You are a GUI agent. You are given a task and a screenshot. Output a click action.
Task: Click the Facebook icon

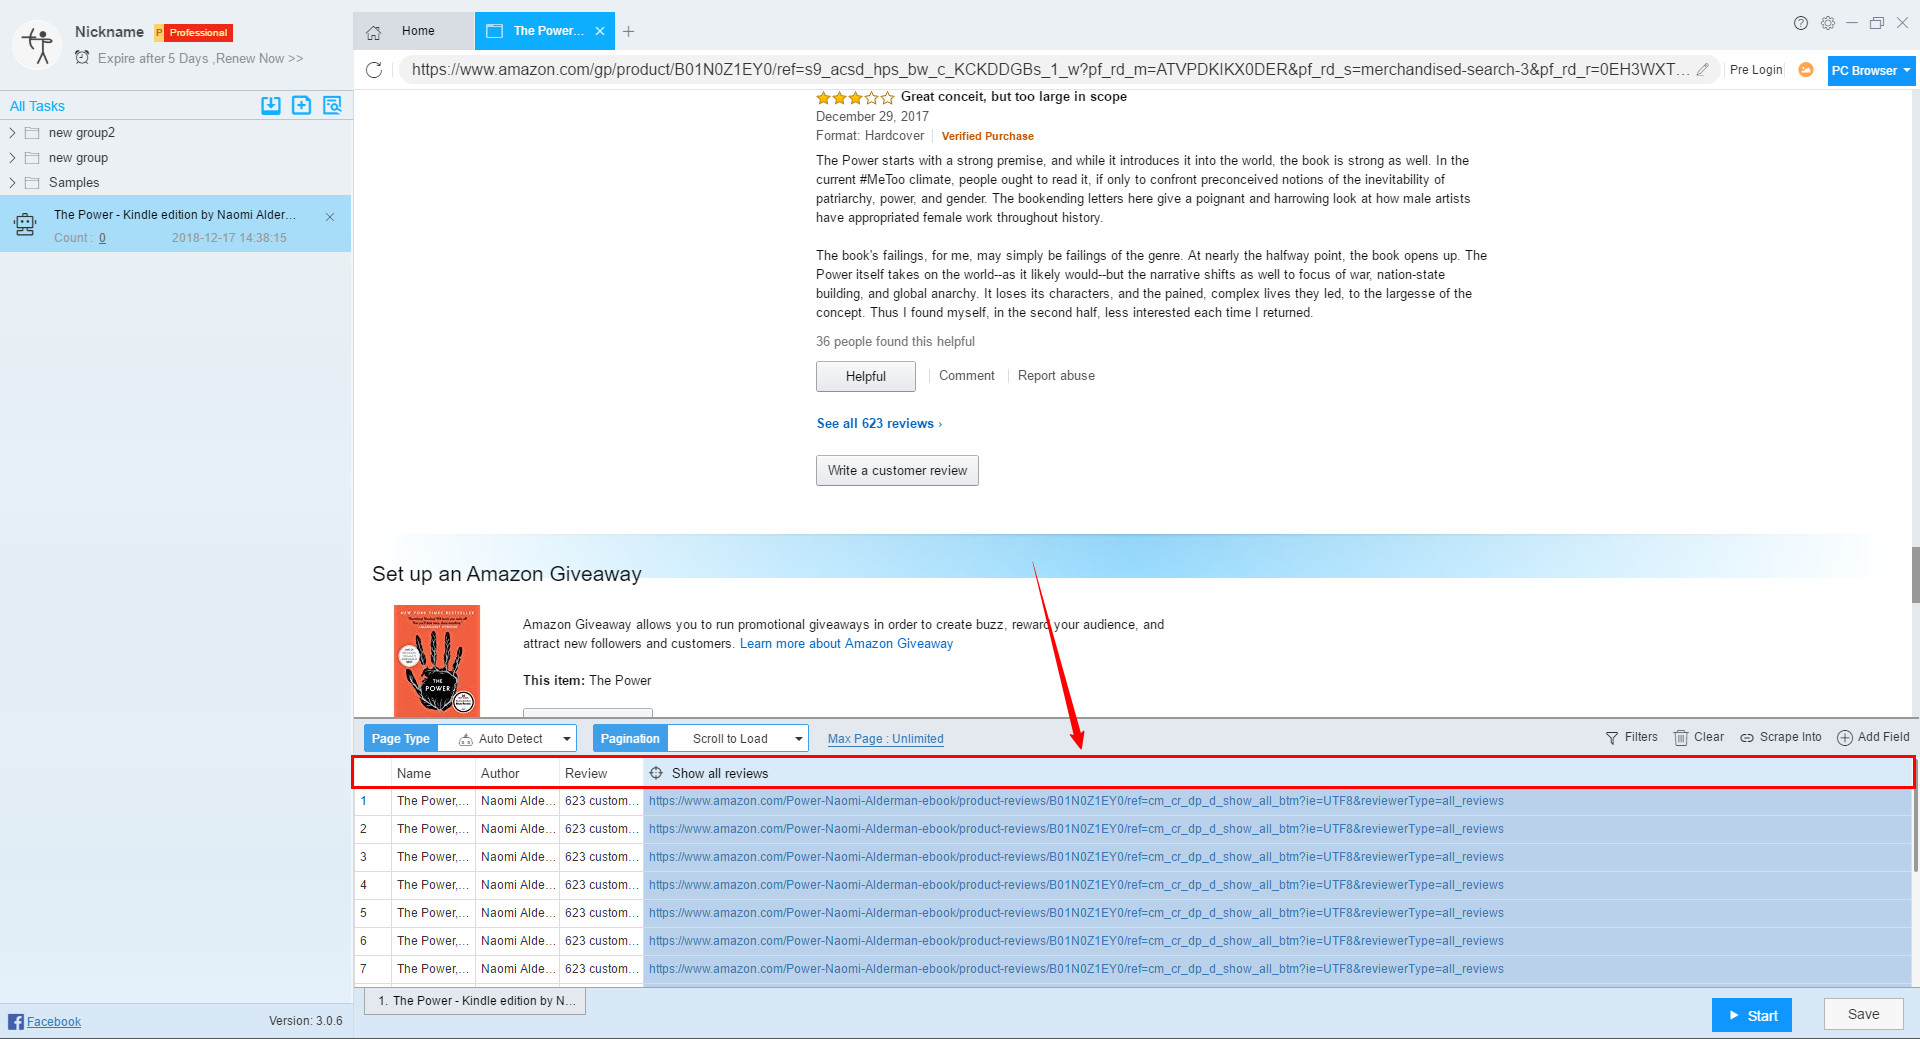[x=16, y=1021]
